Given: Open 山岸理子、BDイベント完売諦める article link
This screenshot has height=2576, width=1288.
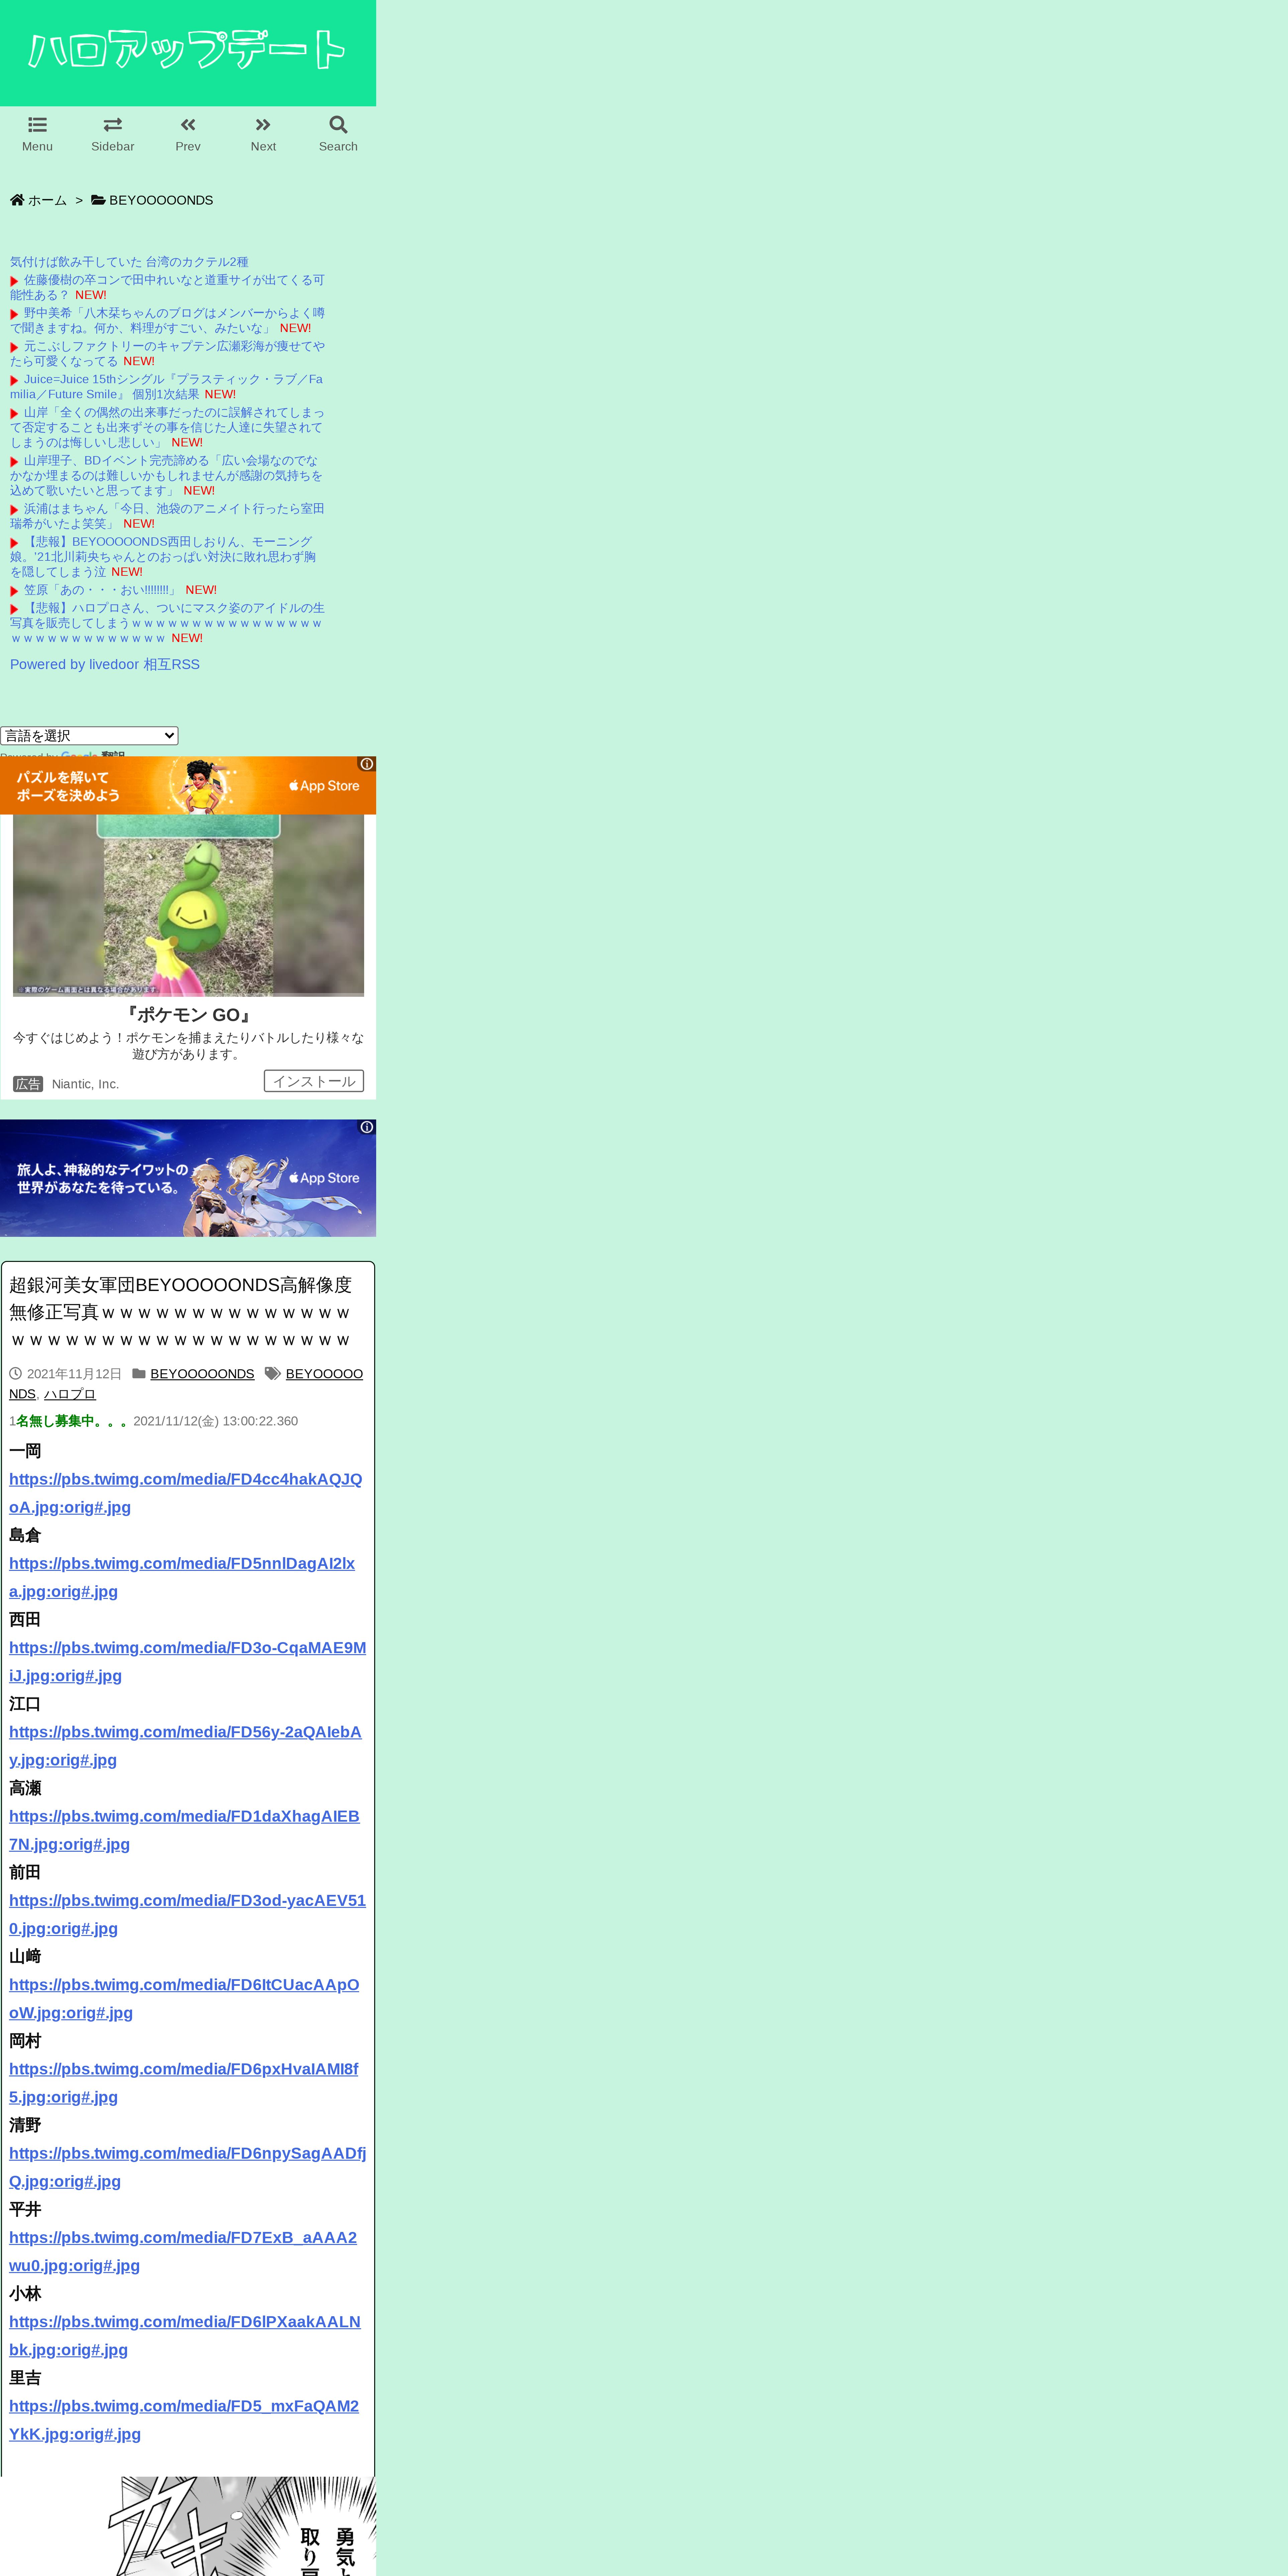Looking at the screenshot, I should tap(166, 475).
